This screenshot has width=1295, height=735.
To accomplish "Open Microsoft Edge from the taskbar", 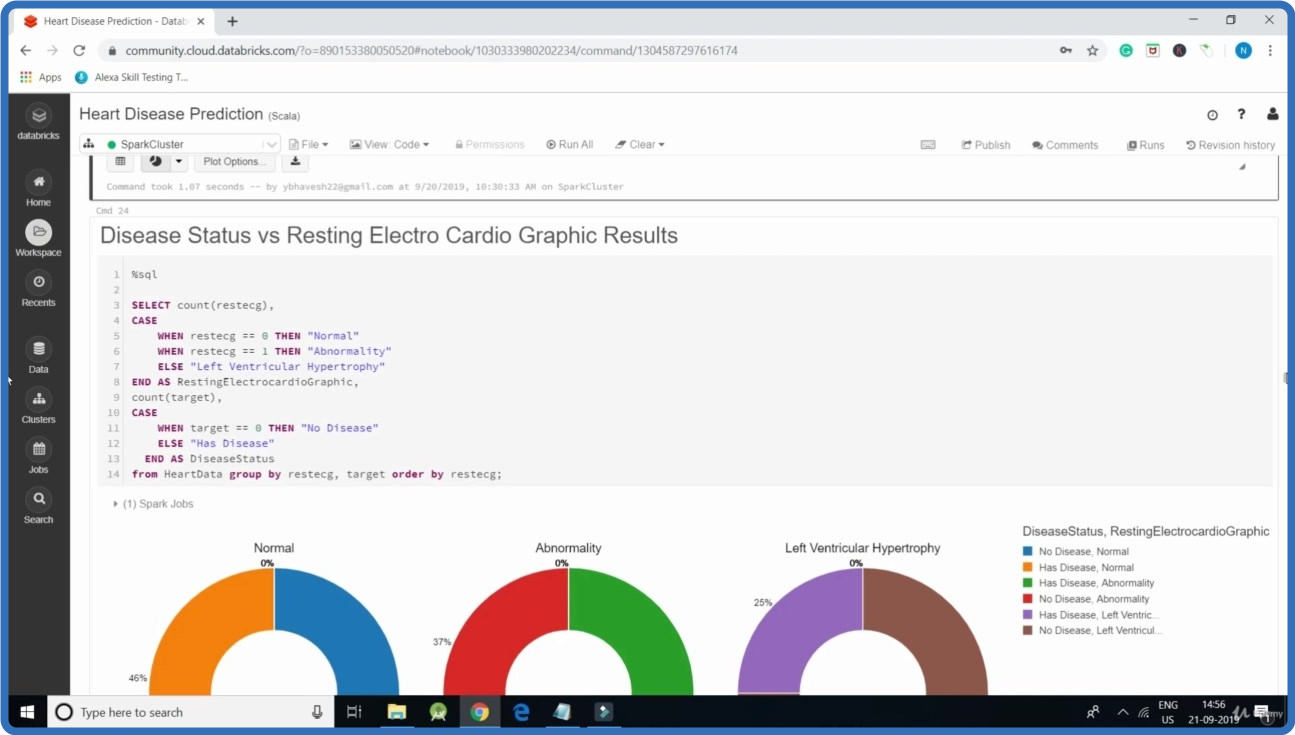I will click(x=521, y=712).
